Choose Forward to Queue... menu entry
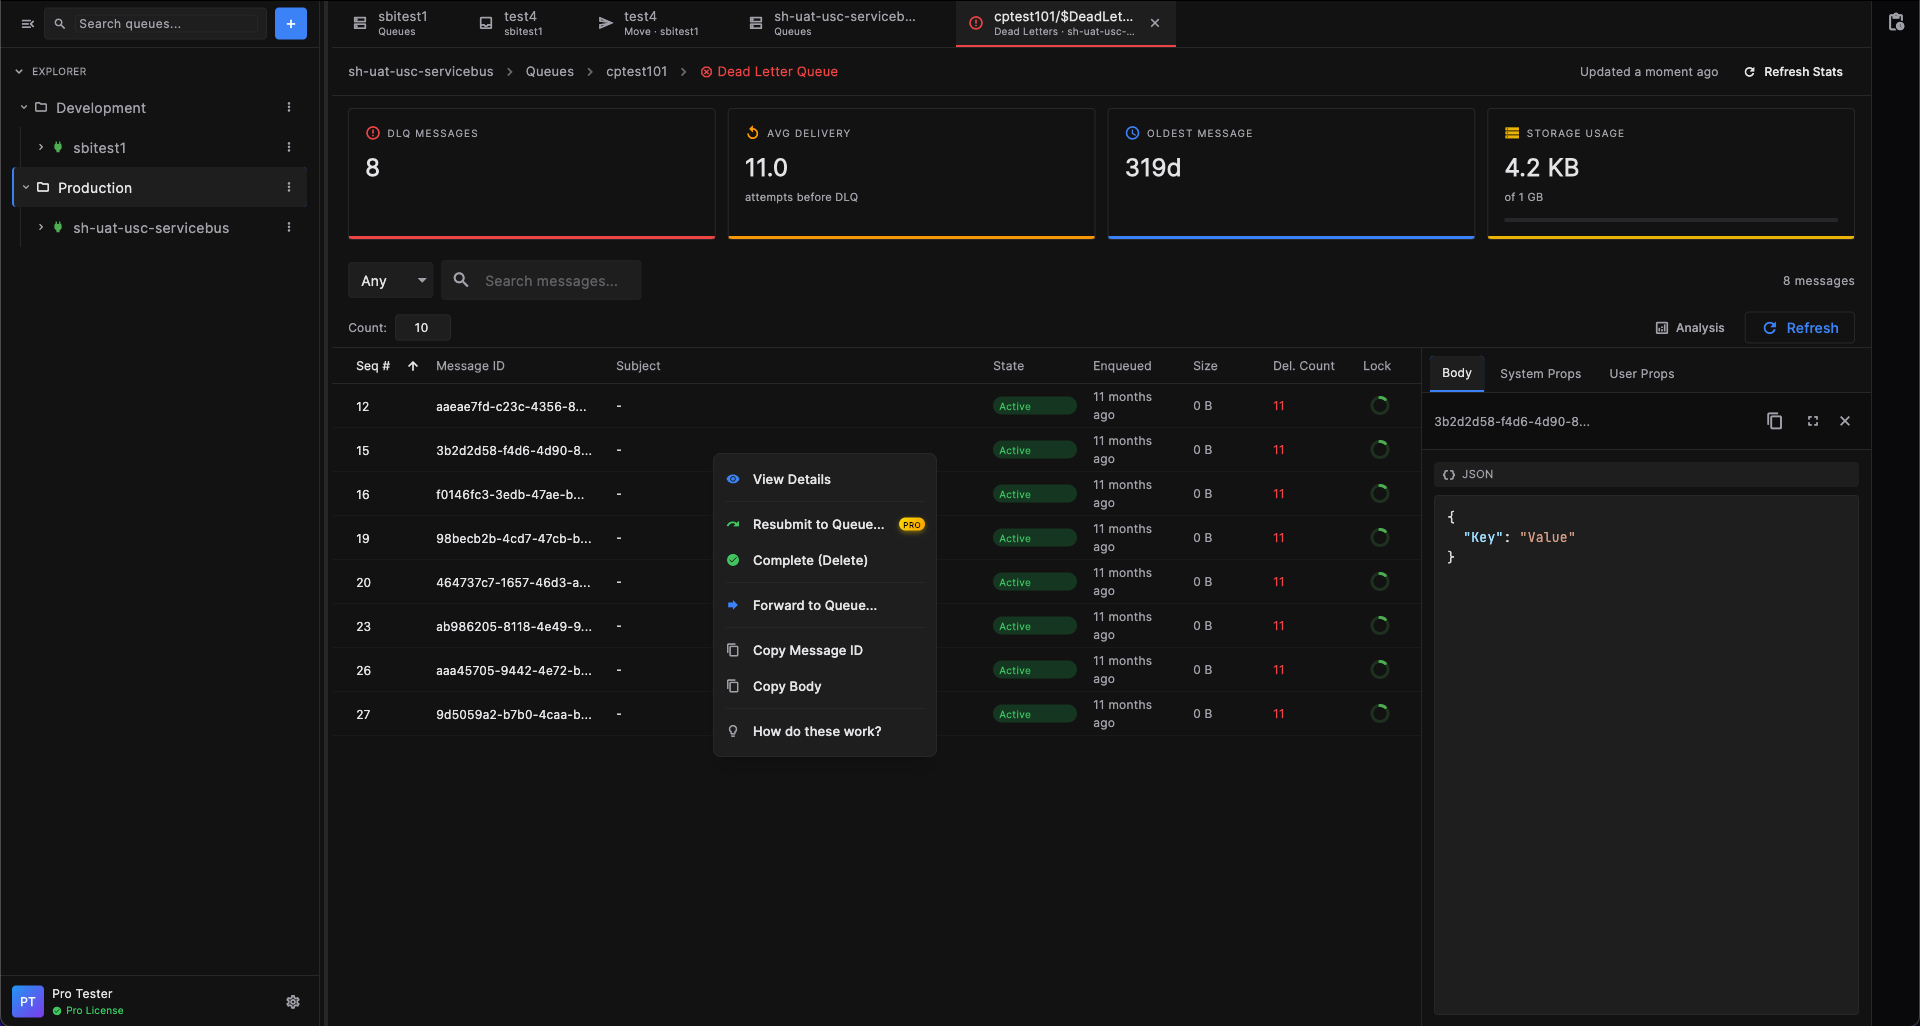Image resolution: width=1920 pixels, height=1026 pixels. [814, 605]
